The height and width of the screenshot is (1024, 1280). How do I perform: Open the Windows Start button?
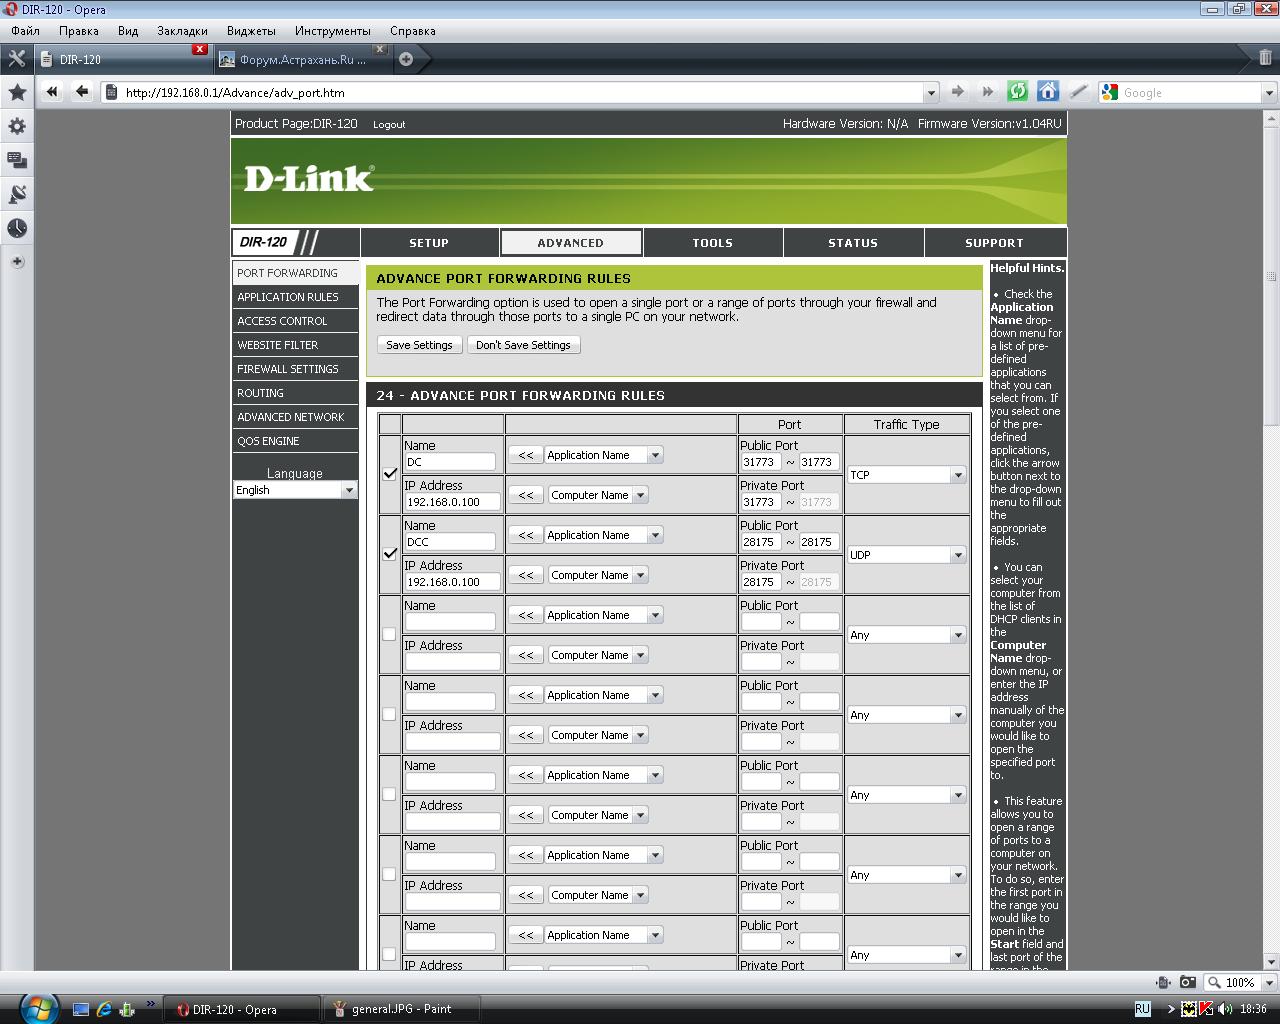(x=37, y=1007)
